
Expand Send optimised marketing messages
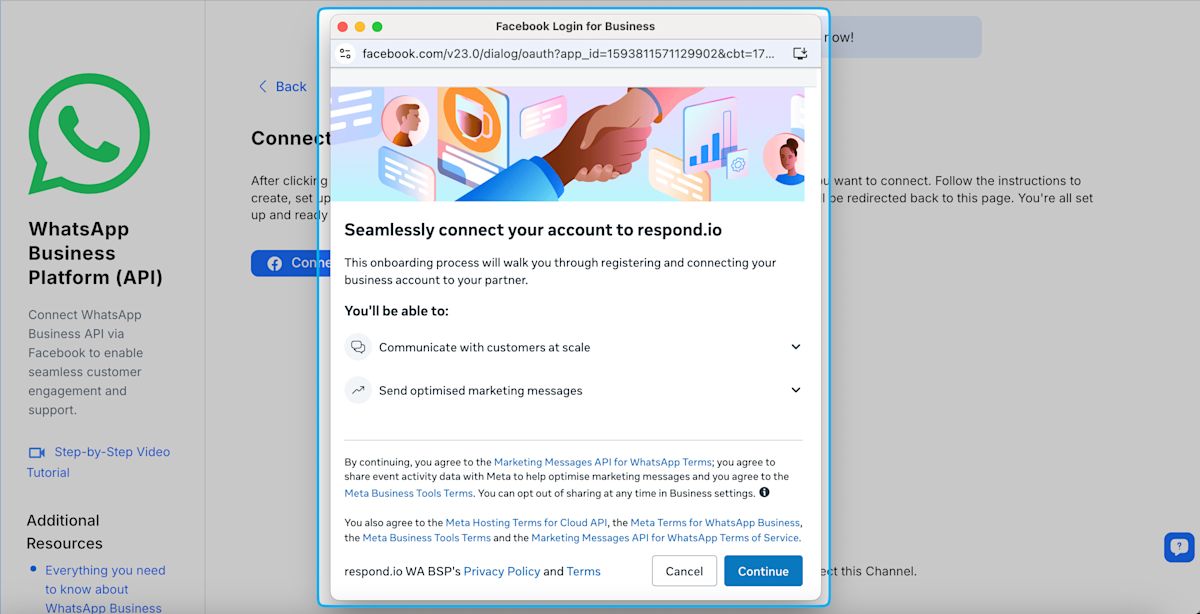click(x=795, y=390)
